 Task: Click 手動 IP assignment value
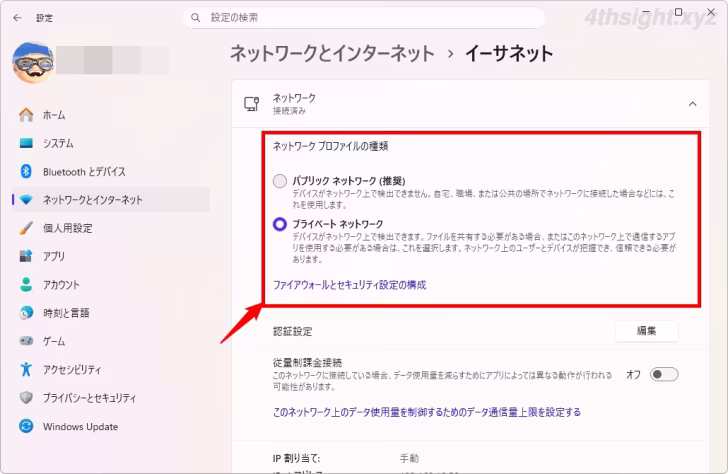click(x=409, y=458)
